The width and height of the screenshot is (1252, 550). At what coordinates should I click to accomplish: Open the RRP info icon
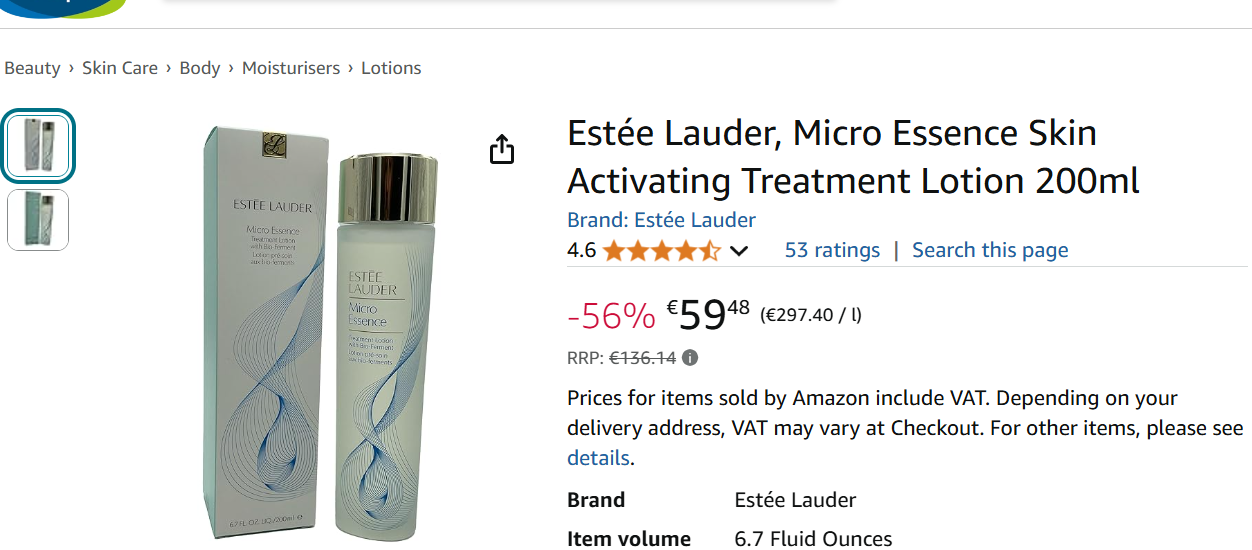690,358
